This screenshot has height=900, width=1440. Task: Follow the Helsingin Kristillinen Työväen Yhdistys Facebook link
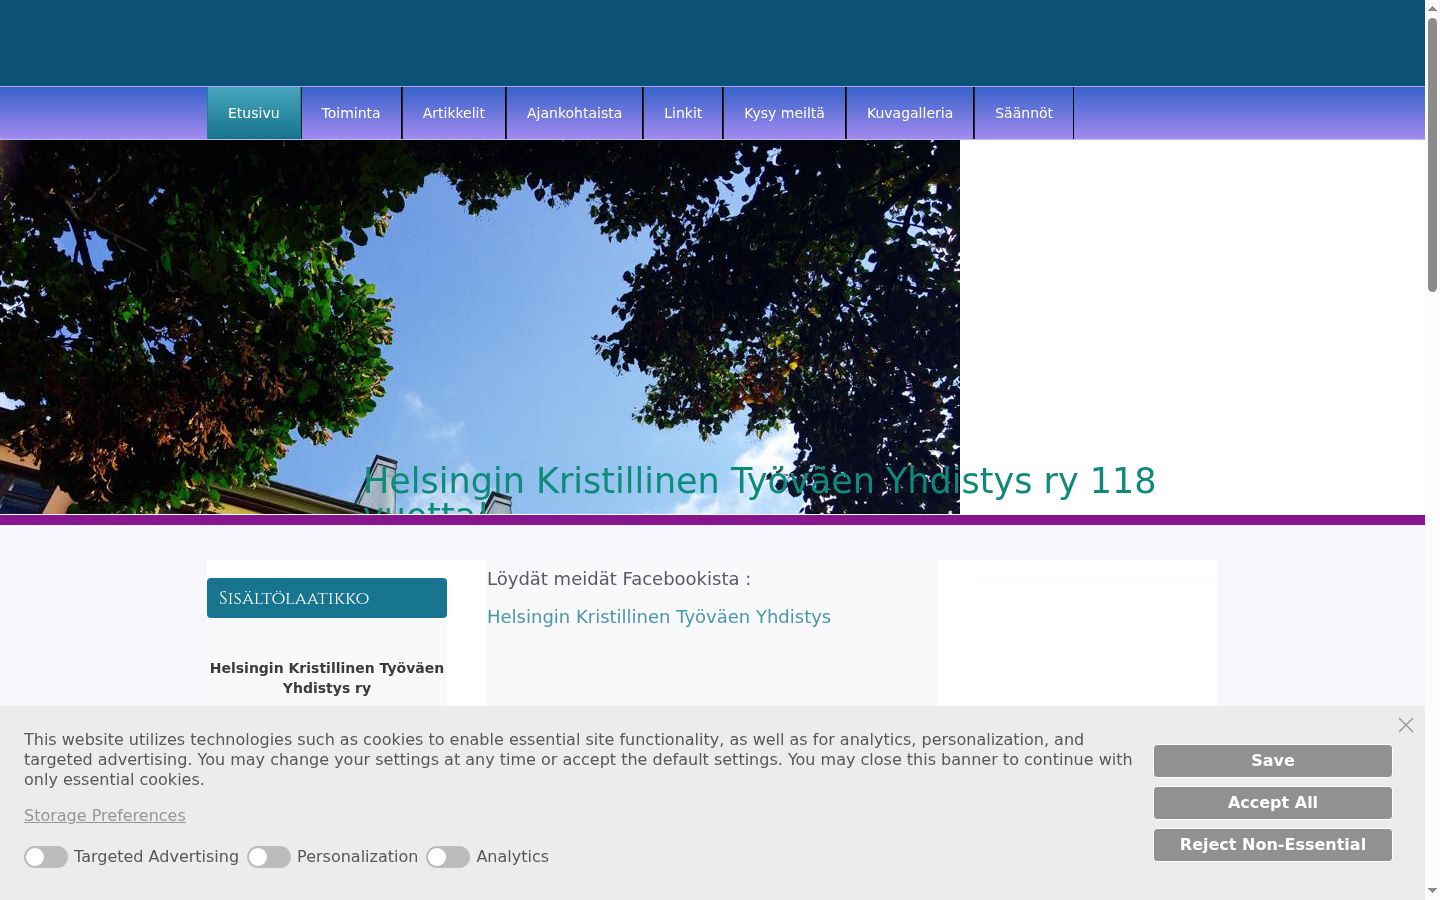pyautogui.click(x=659, y=617)
